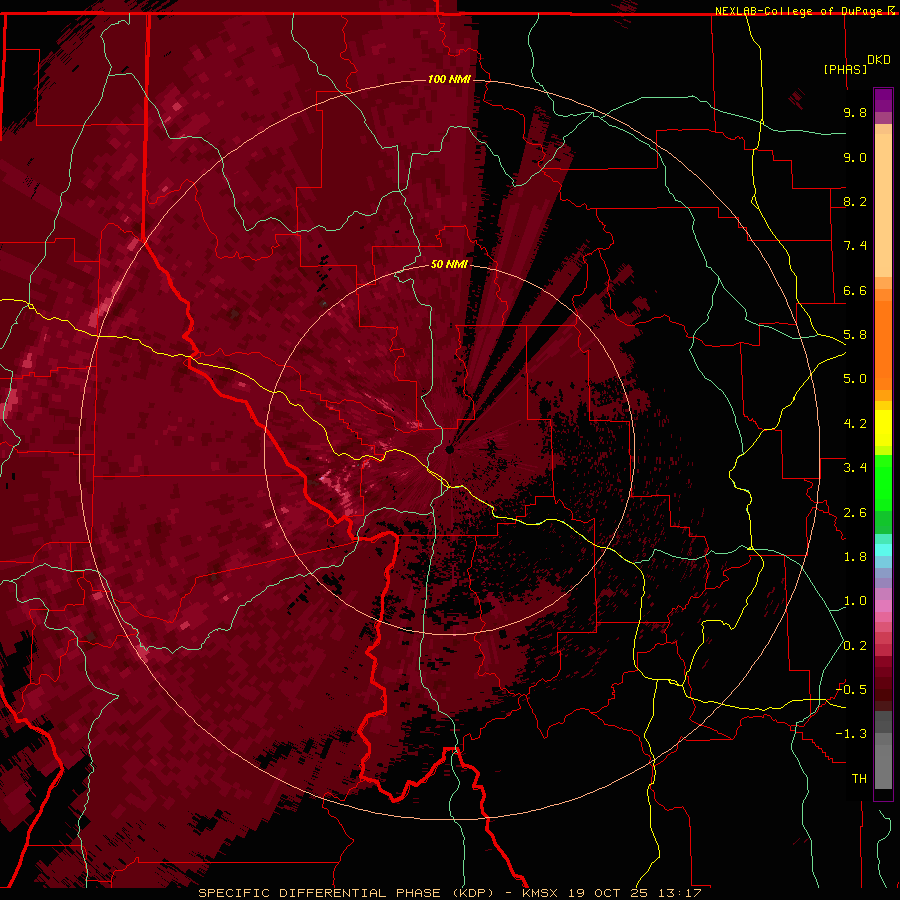Image resolution: width=900 pixels, height=900 pixels.
Task: Click the pink section of the color bar
Action: [x=883, y=606]
